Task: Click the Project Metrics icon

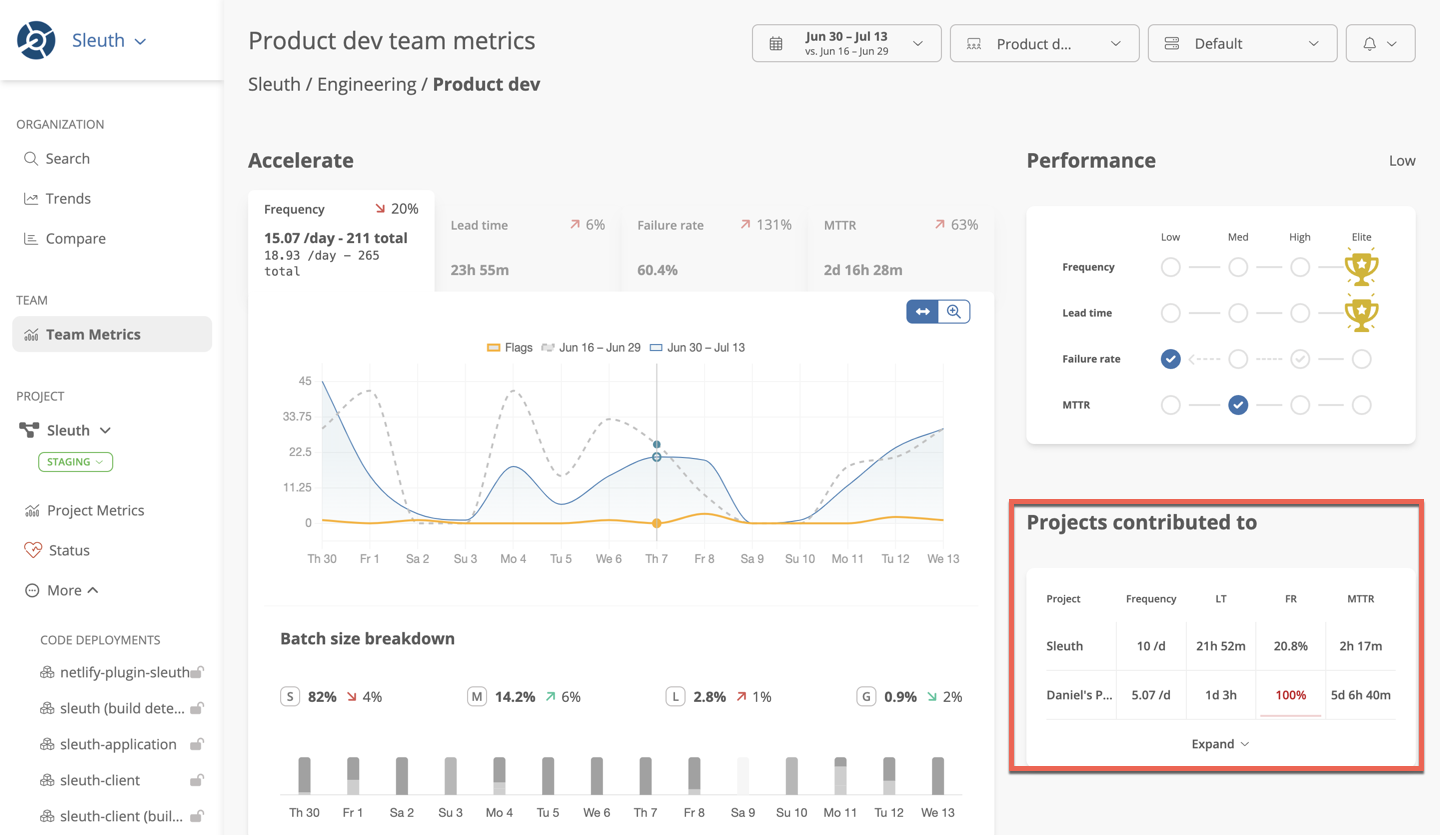Action: [32, 510]
